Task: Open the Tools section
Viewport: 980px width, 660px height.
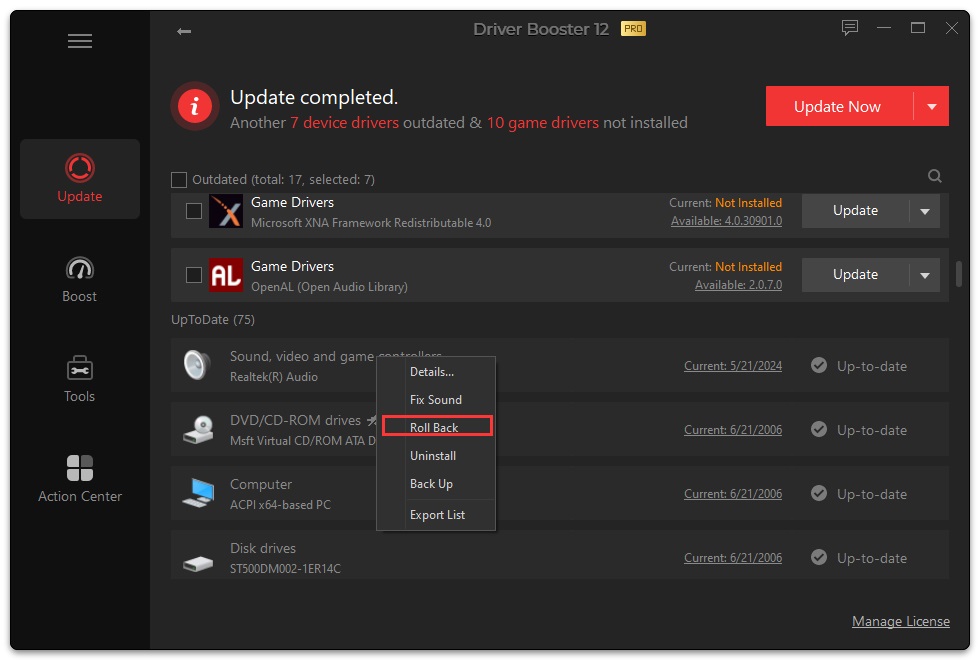Action: click(x=79, y=379)
